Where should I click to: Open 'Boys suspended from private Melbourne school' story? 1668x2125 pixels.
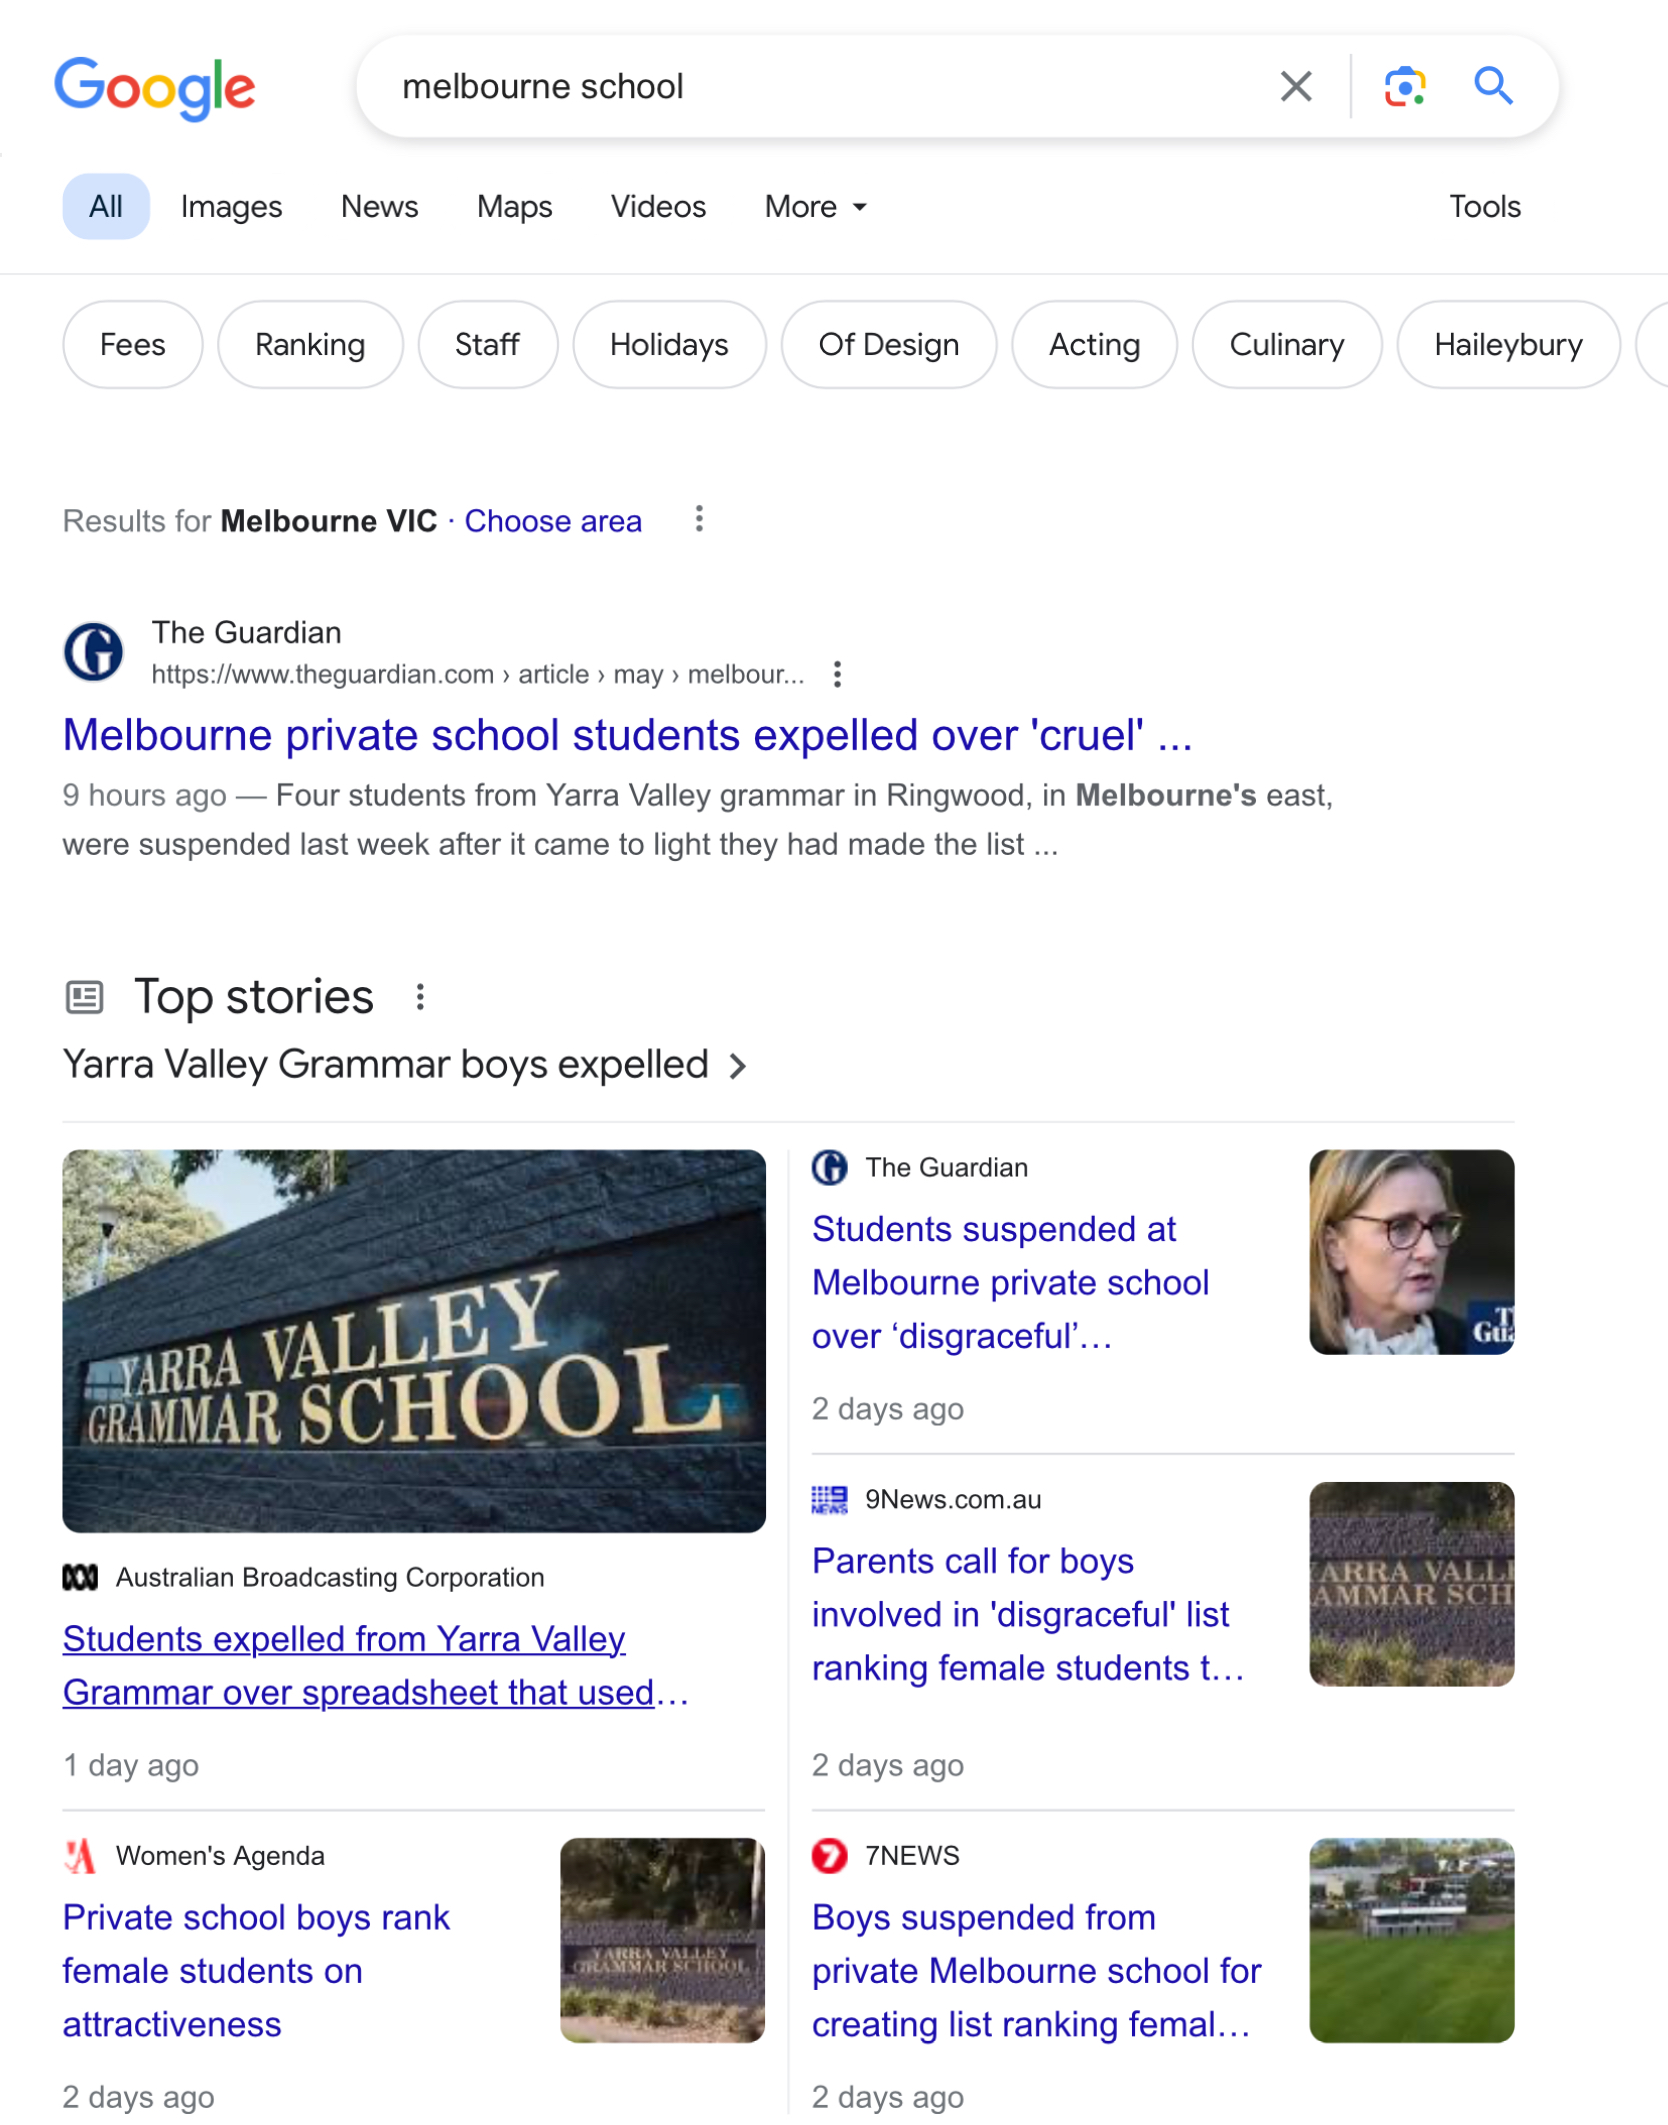click(1036, 1971)
